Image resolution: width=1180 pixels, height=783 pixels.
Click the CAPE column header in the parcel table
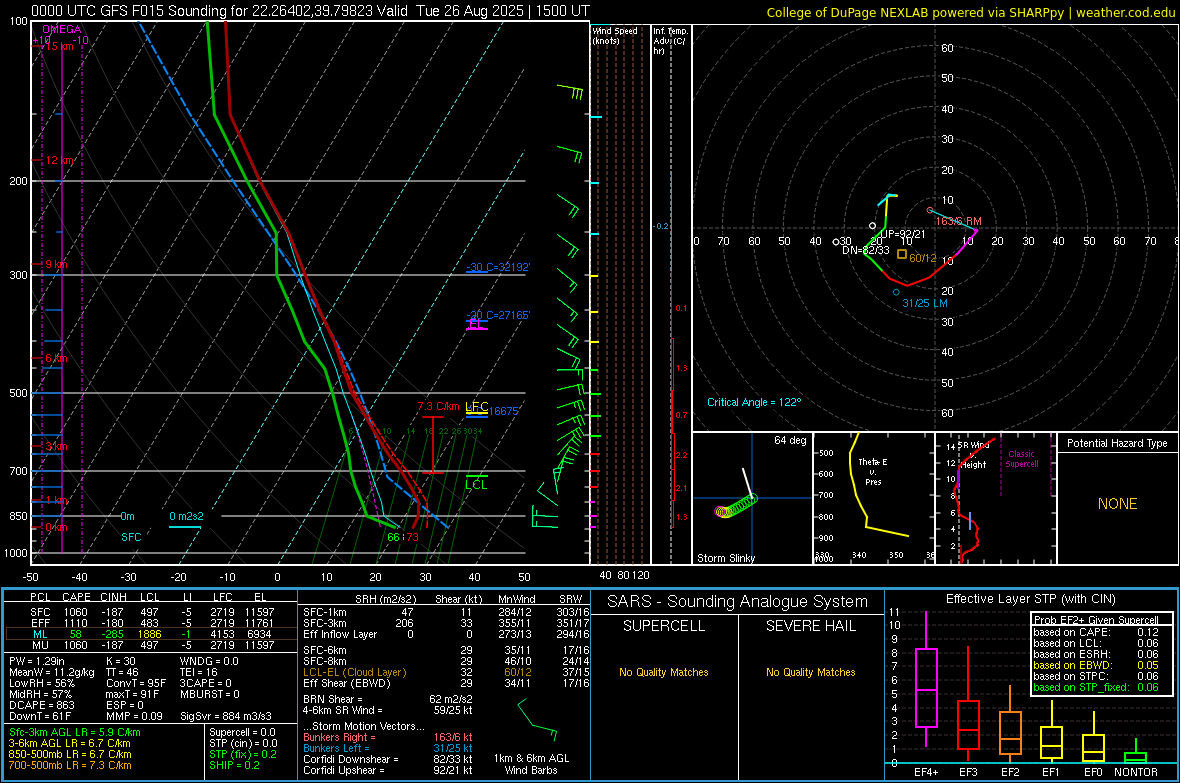[76, 597]
